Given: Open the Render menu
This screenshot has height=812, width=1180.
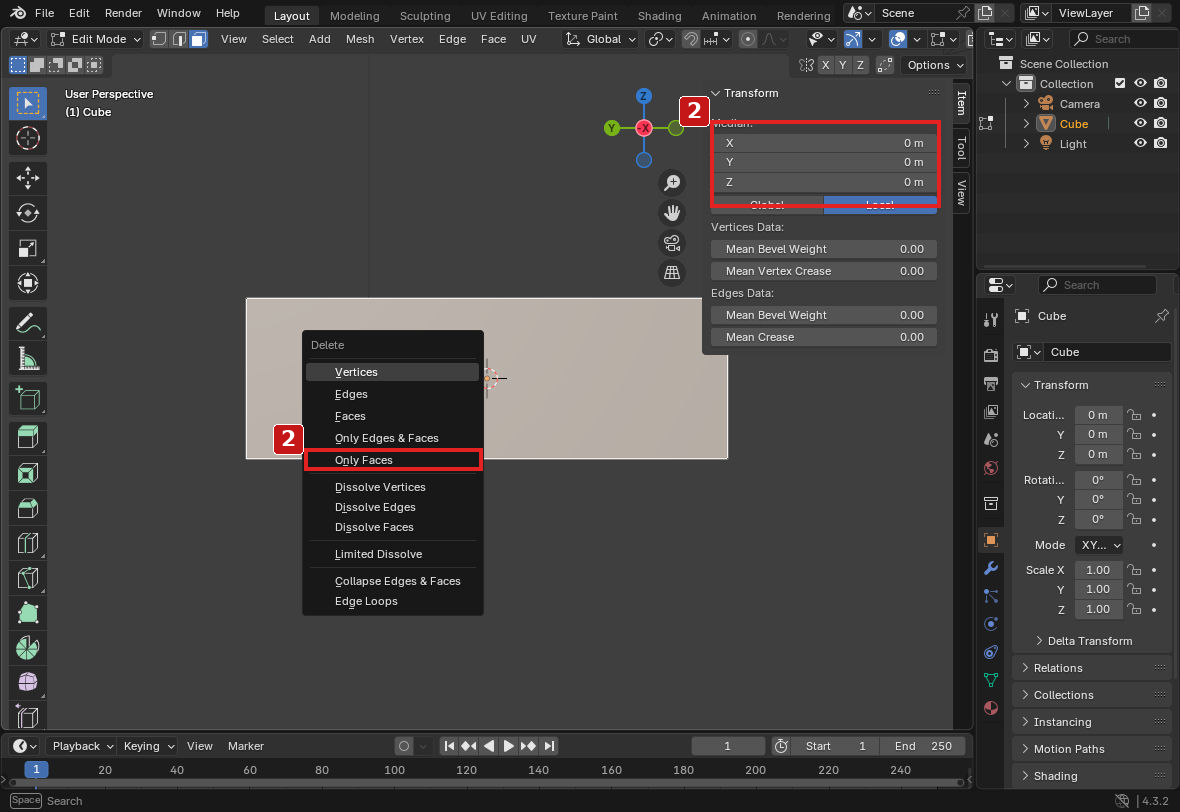Looking at the screenshot, I should (123, 13).
